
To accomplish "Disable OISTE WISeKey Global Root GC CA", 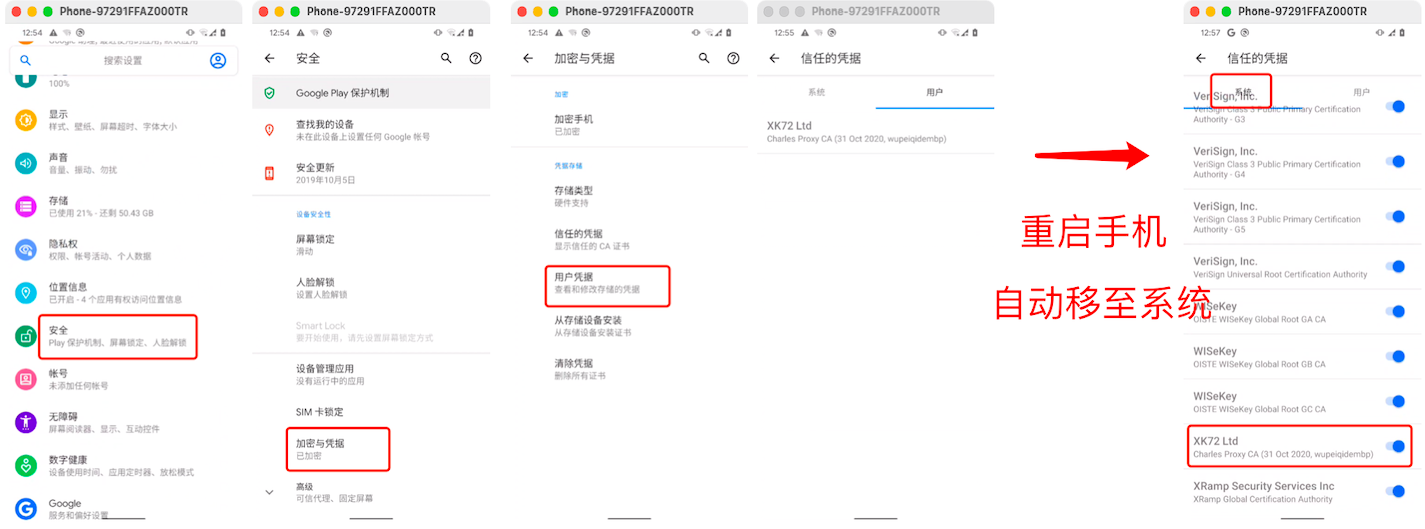I will [x=1397, y=401].
